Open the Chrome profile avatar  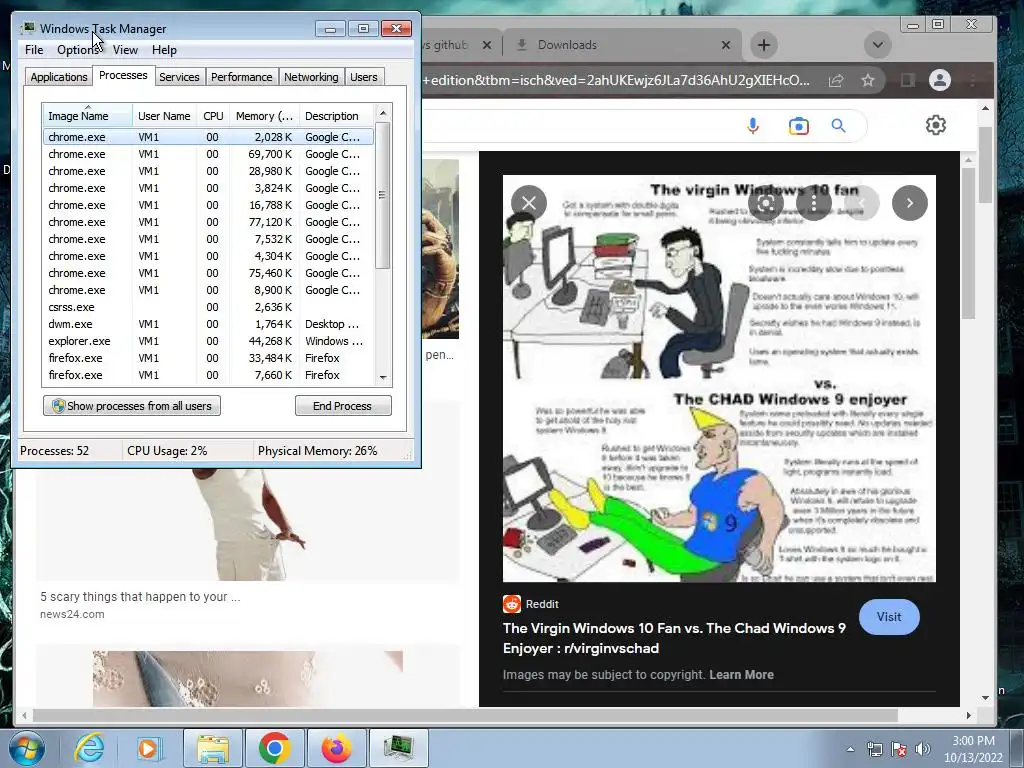coord(940,80)
